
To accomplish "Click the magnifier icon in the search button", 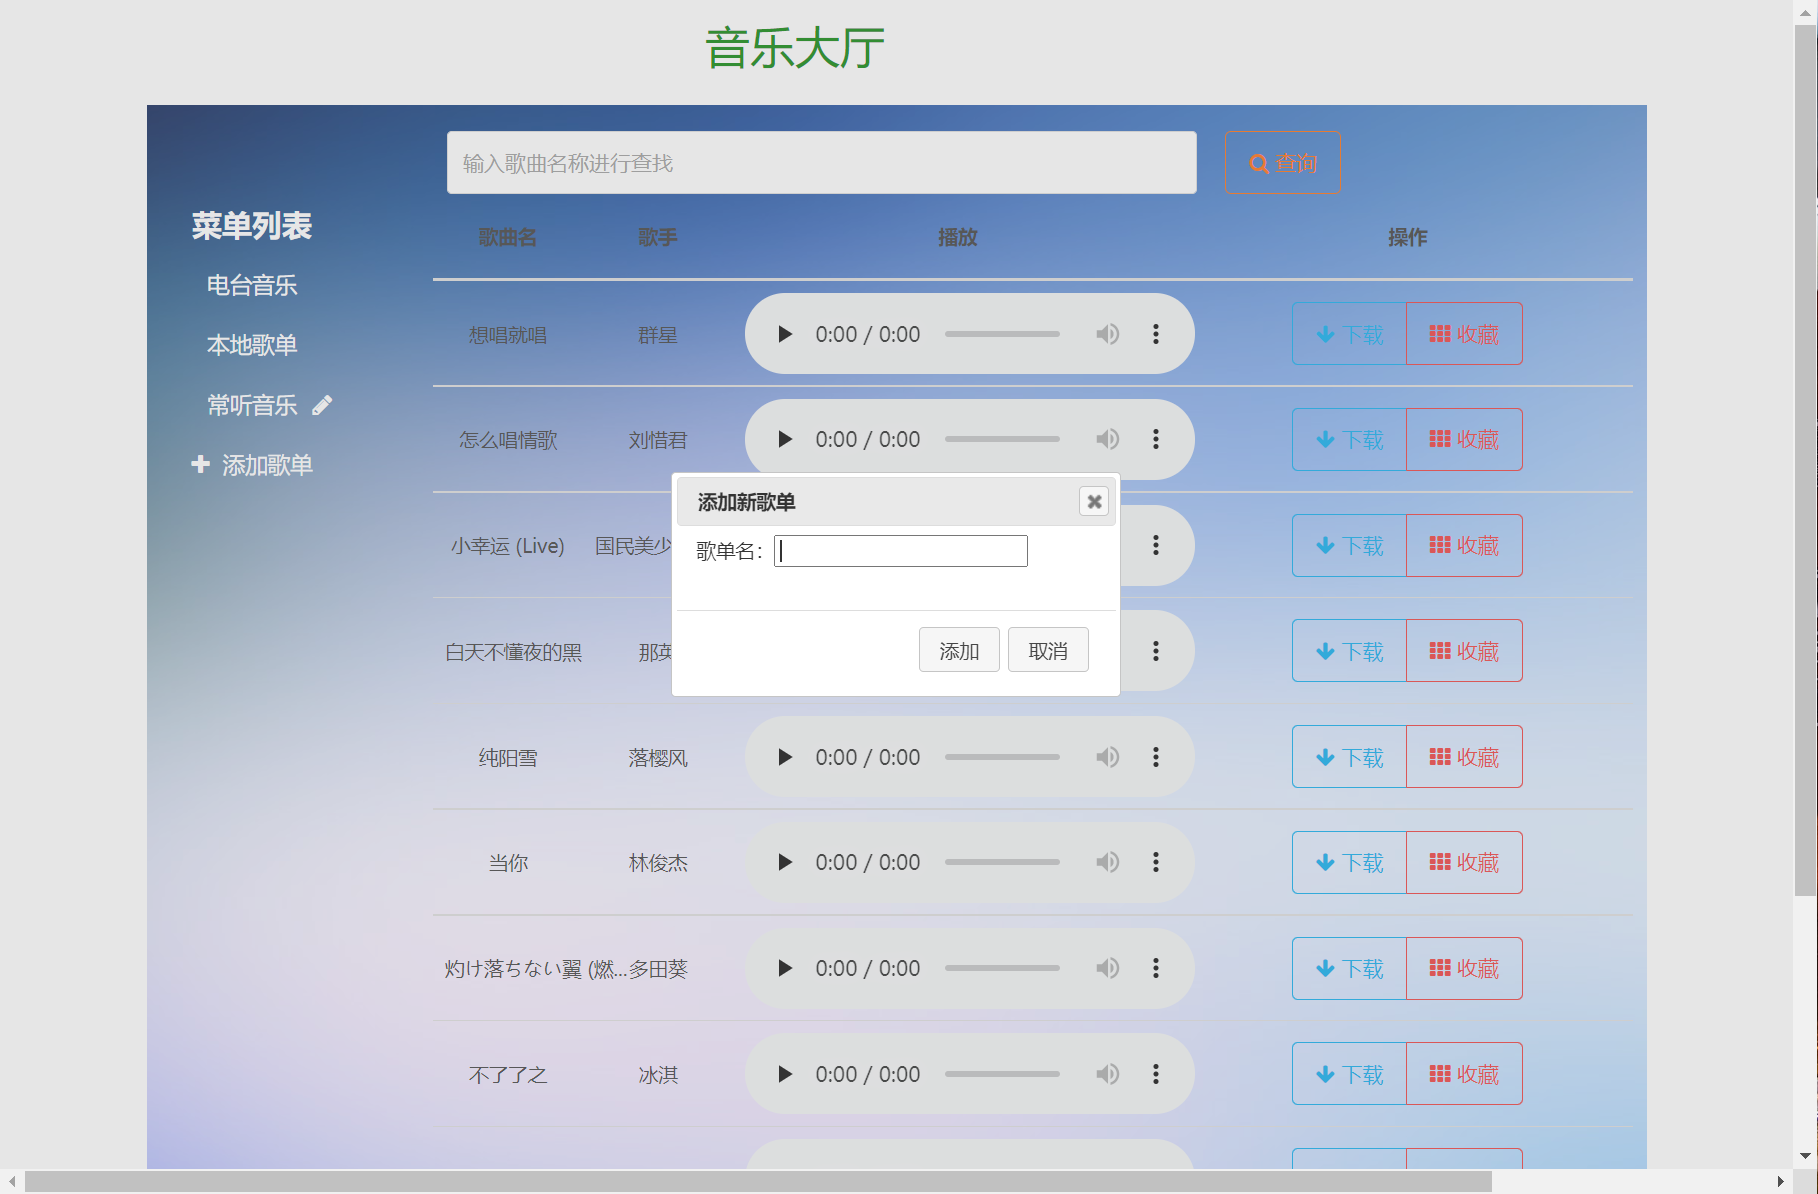I will click(x=1258, y=162).
